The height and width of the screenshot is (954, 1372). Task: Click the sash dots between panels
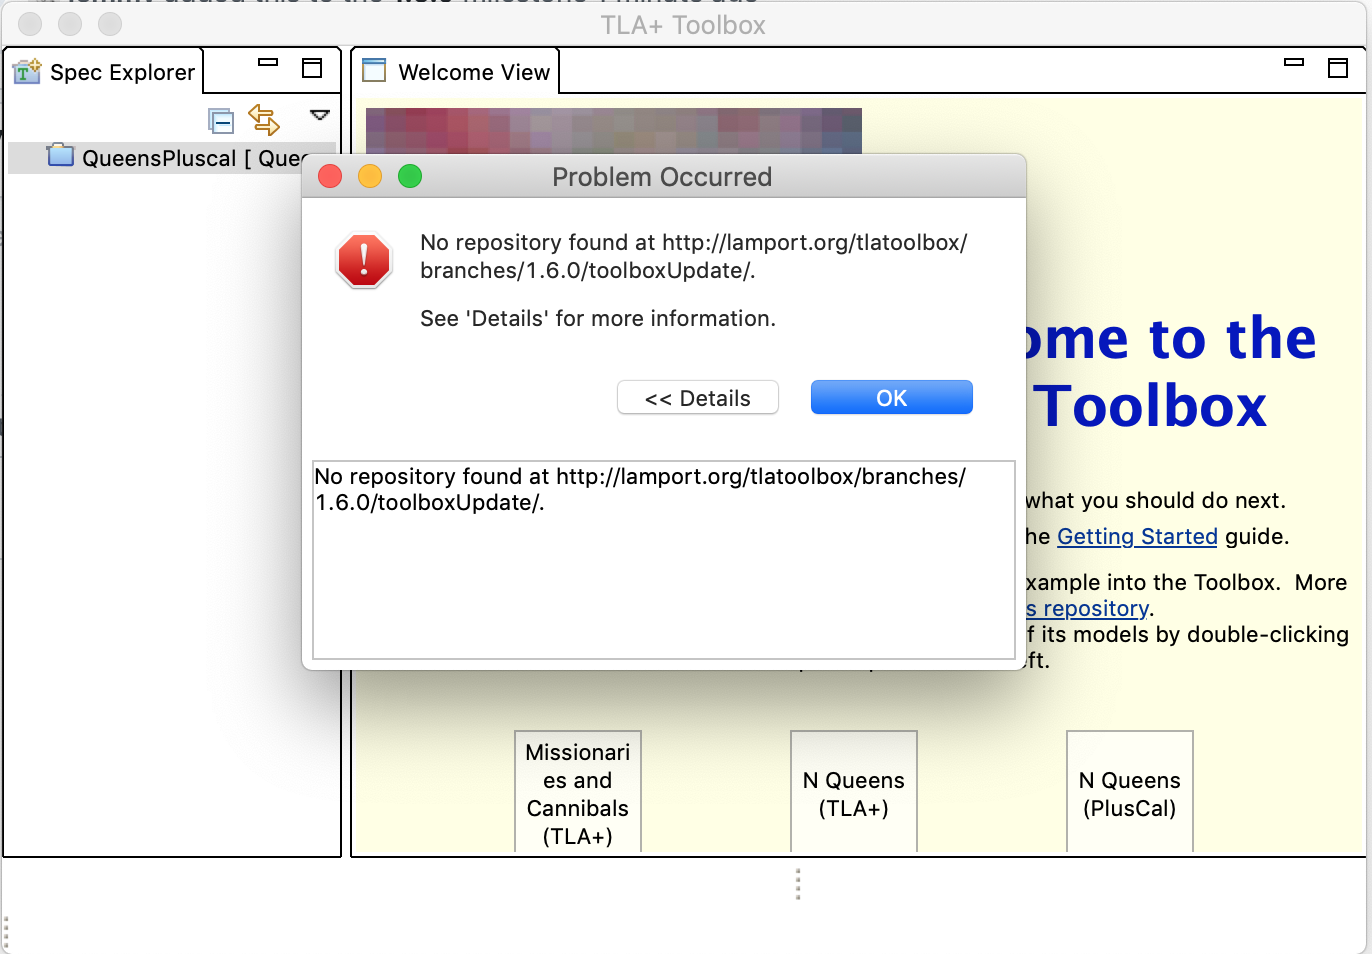tap(797, 884)
